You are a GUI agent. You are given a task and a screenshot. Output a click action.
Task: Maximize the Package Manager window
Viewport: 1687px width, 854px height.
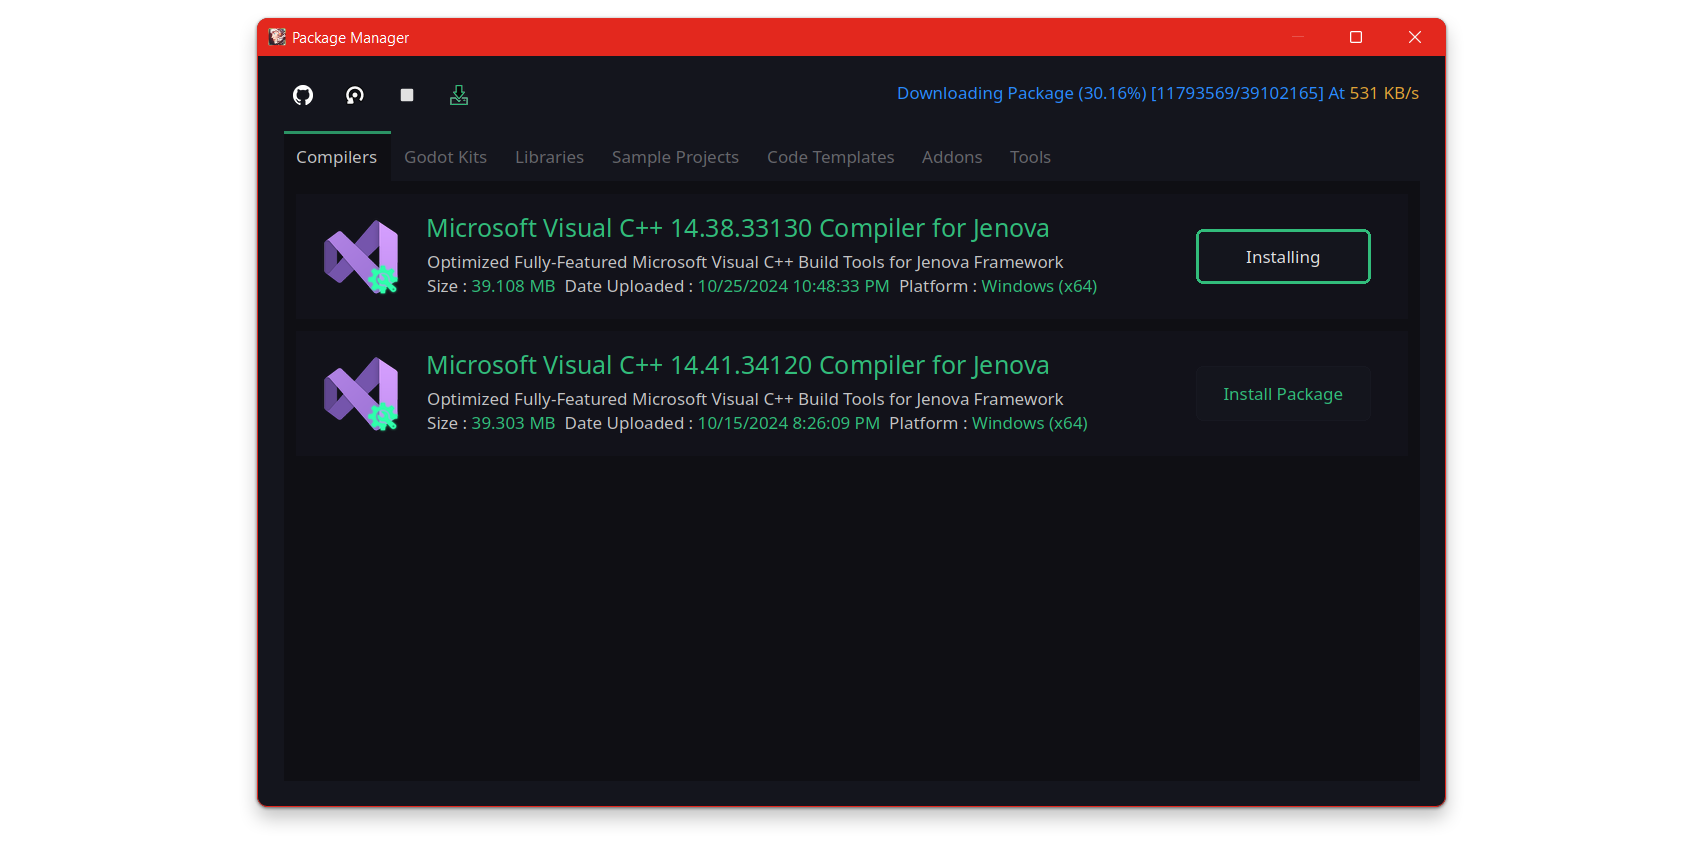tap(1356, 37)
